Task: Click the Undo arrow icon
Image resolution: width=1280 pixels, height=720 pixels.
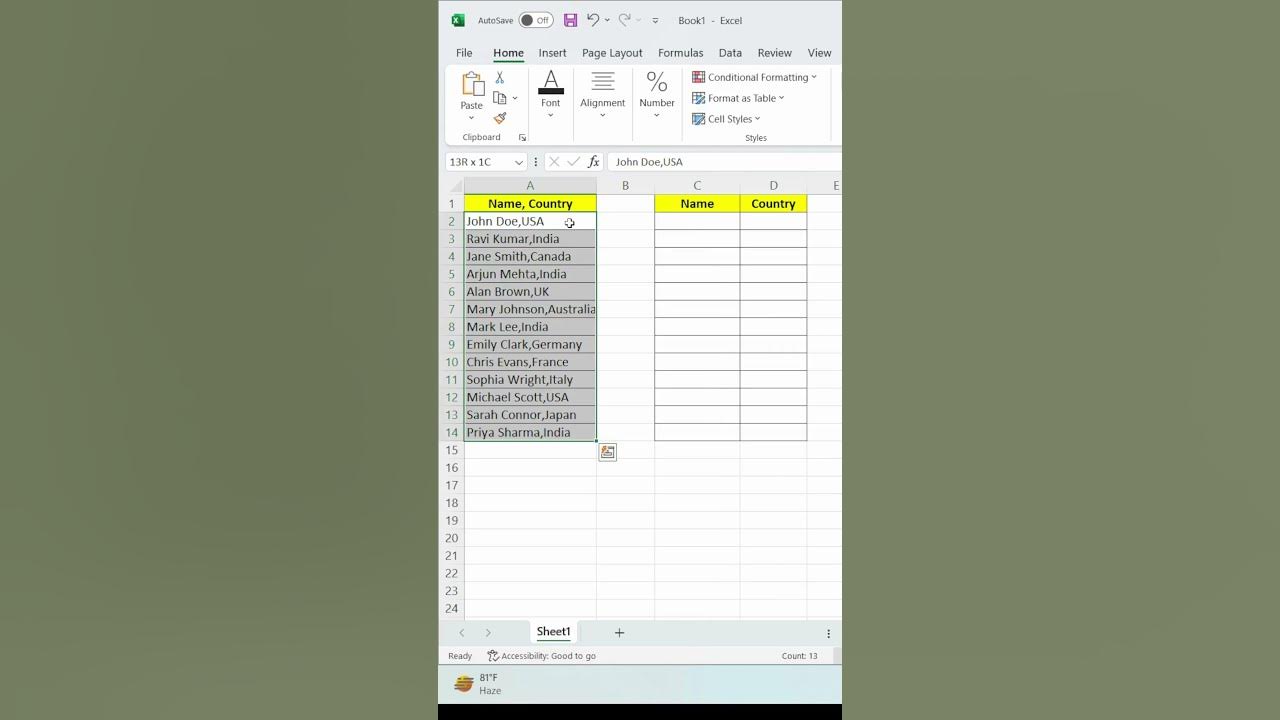Action: tap(593, 20)
